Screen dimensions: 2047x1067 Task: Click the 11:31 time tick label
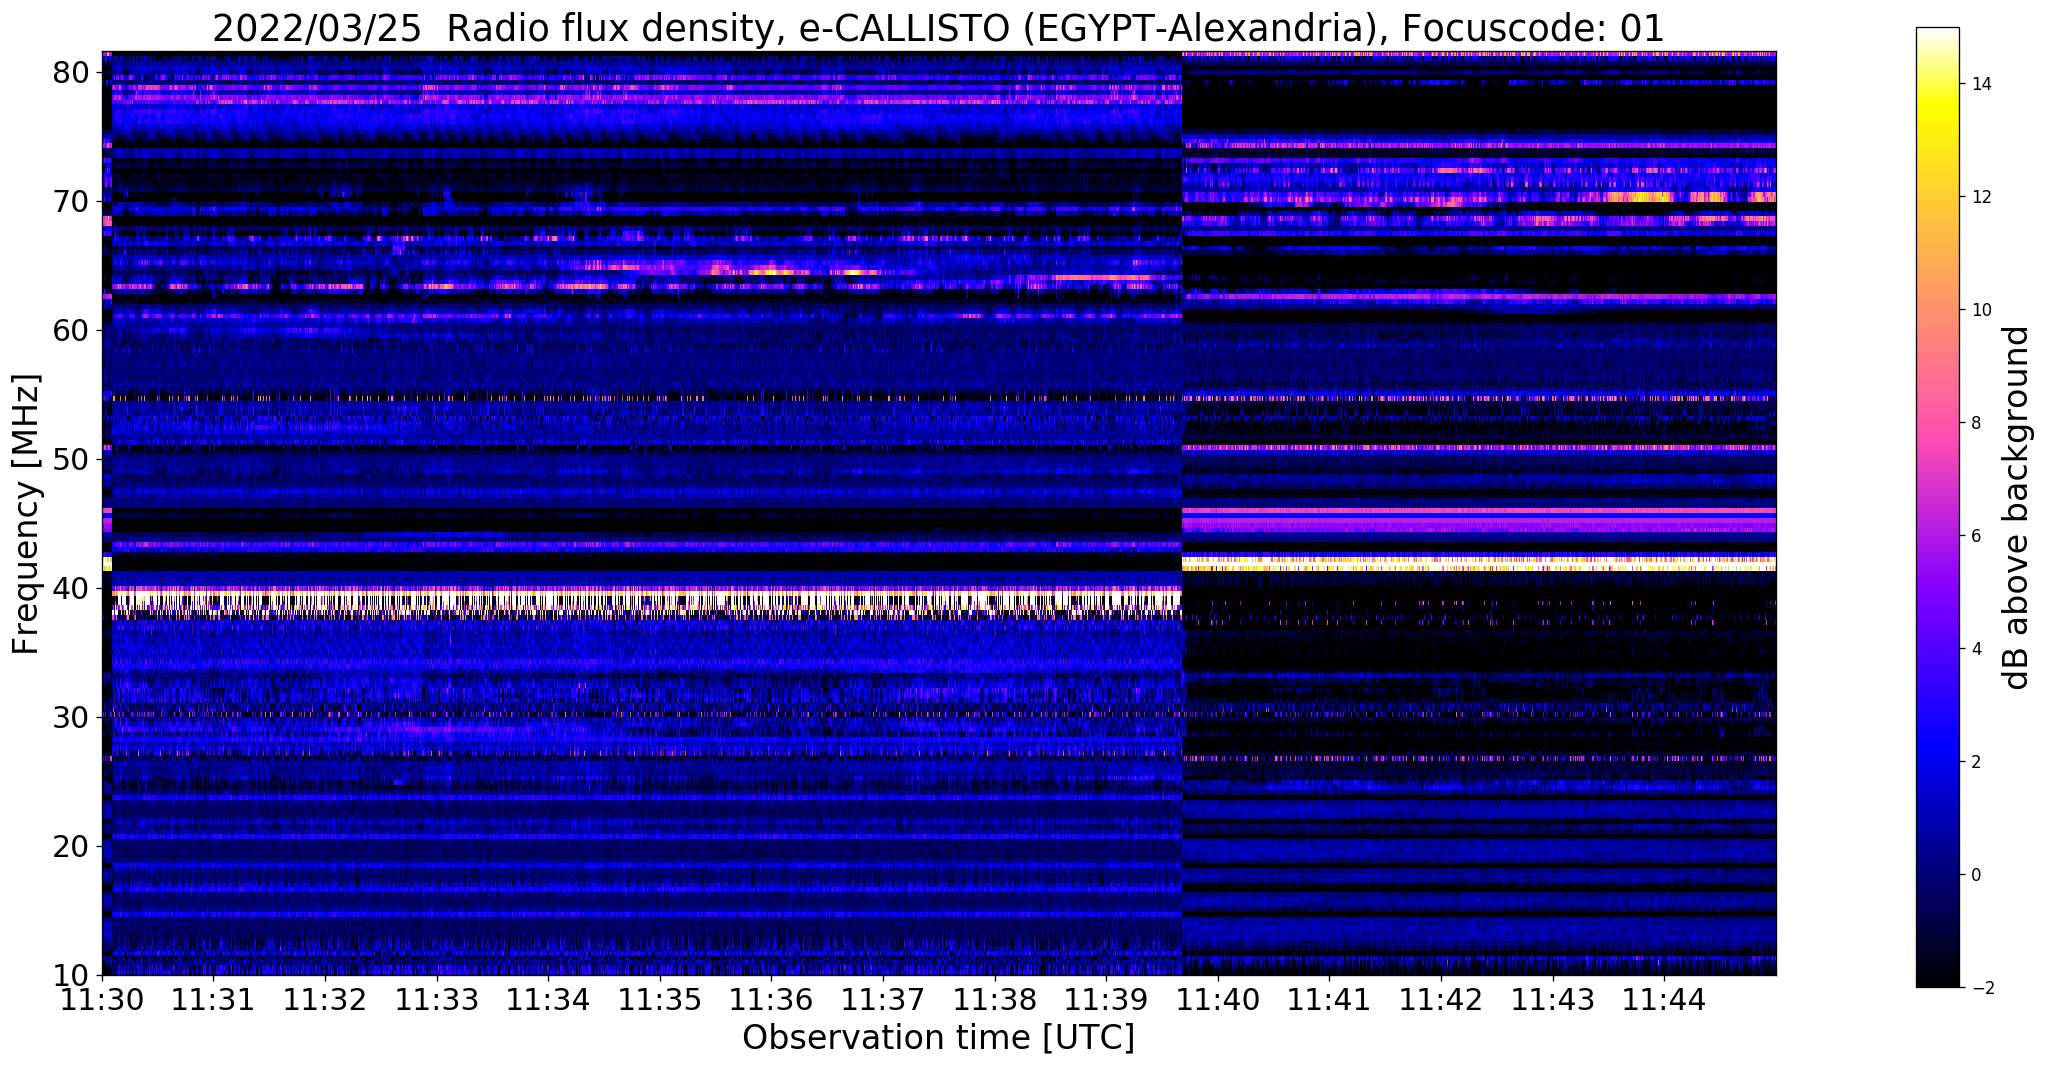click(214, 999)
